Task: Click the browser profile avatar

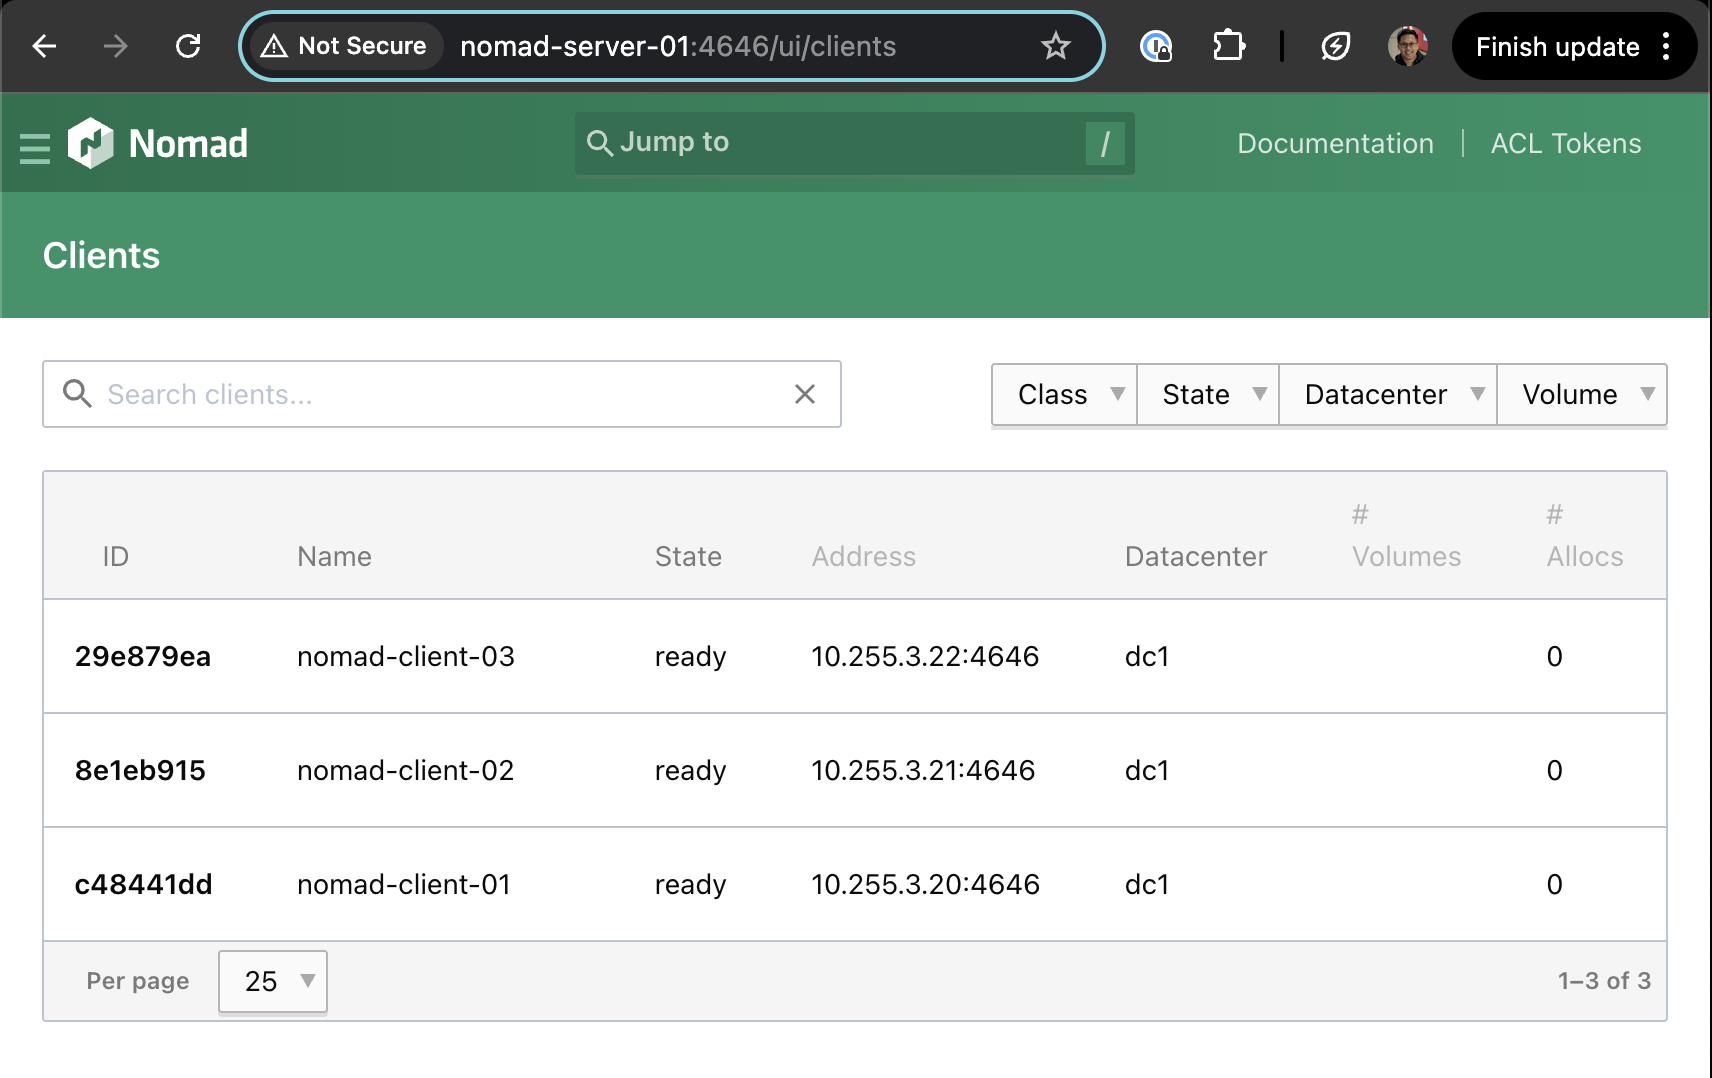Action: click(1408, 45)
